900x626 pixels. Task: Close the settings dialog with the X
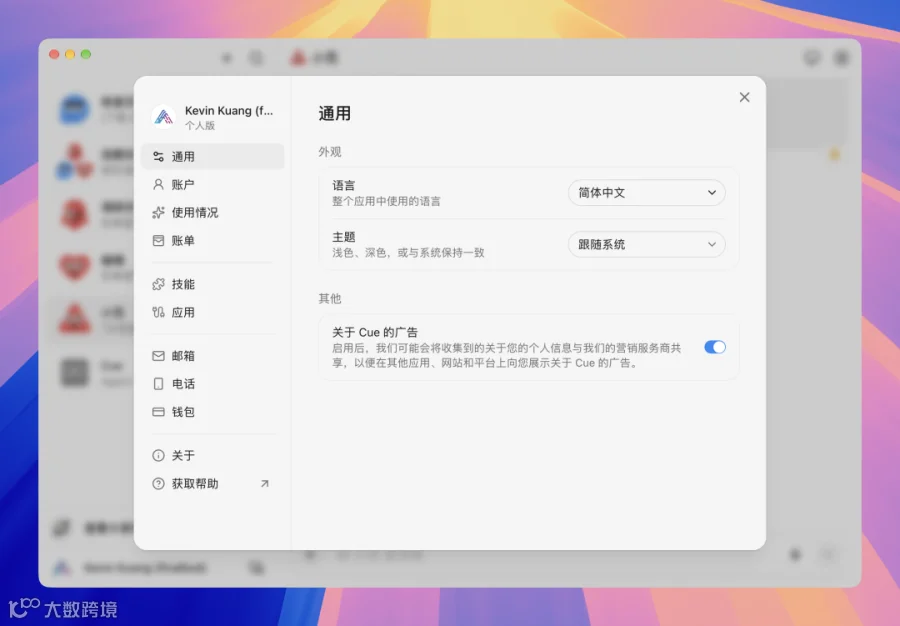[744, 98]
